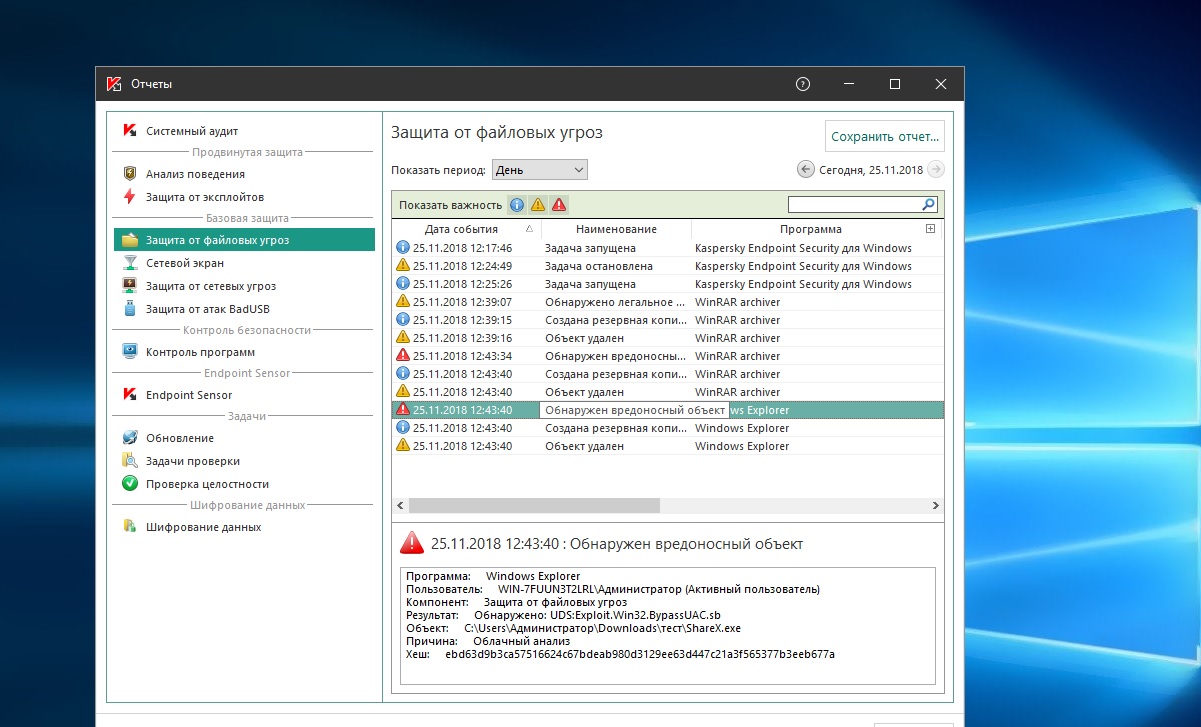Toggle the red critical events importance filter
This screenshot has height=727, width=1201.
coord(559,205)
